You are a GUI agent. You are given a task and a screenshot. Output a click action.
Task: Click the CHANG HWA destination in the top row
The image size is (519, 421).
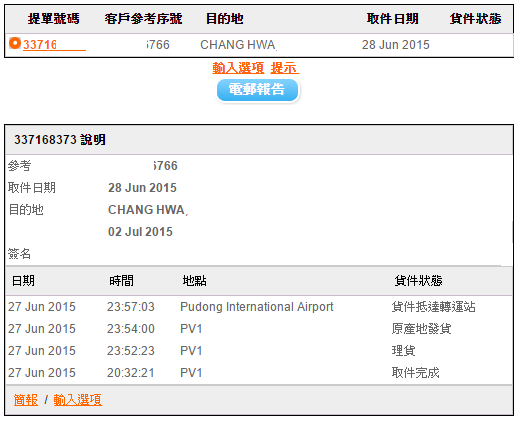(239, 45)
